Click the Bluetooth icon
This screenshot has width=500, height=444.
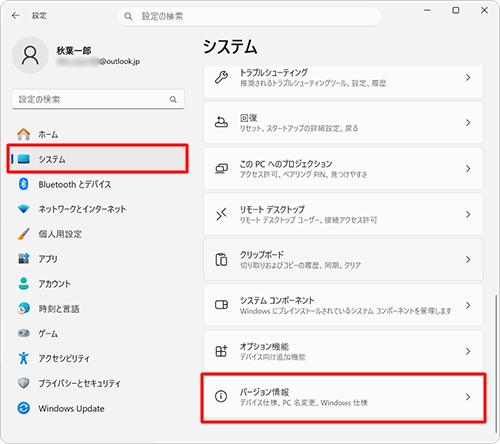(x=23, y=184)
